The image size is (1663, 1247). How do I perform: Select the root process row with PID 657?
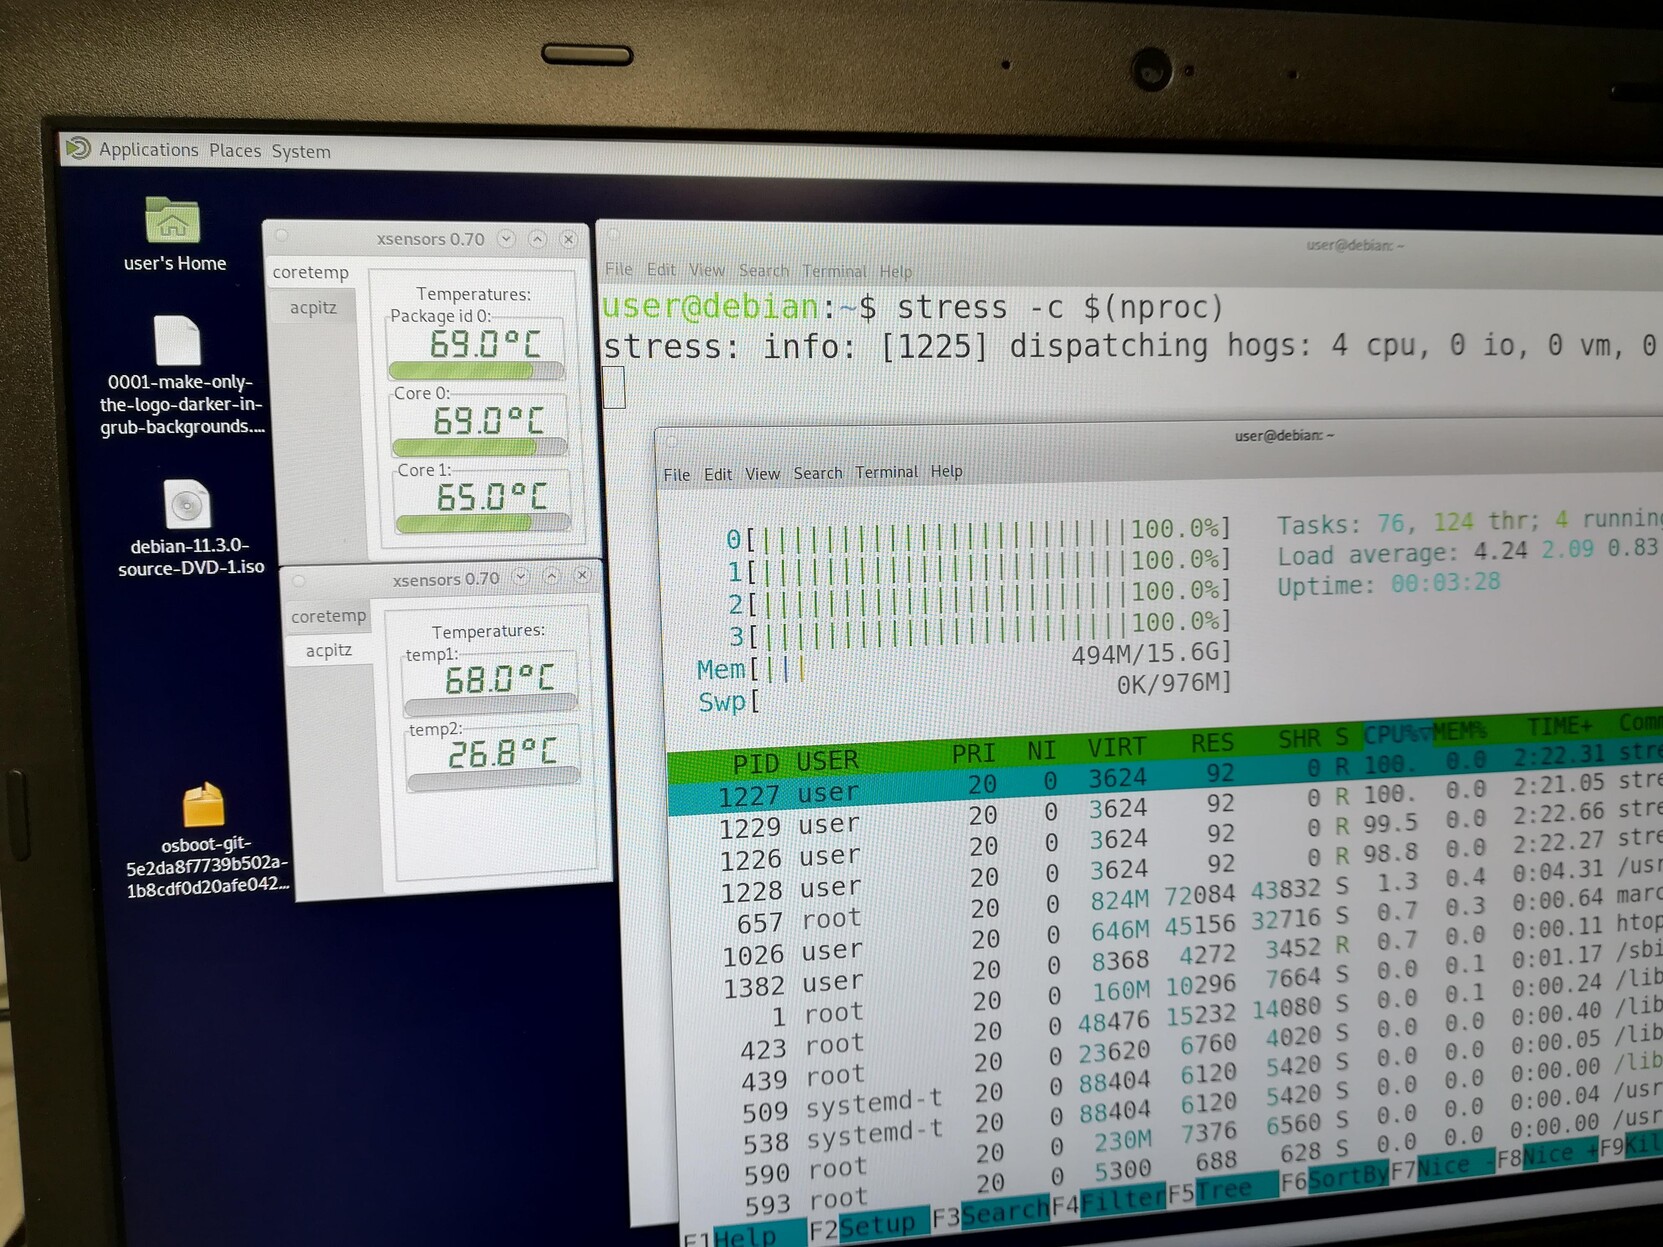(1167, 901)
